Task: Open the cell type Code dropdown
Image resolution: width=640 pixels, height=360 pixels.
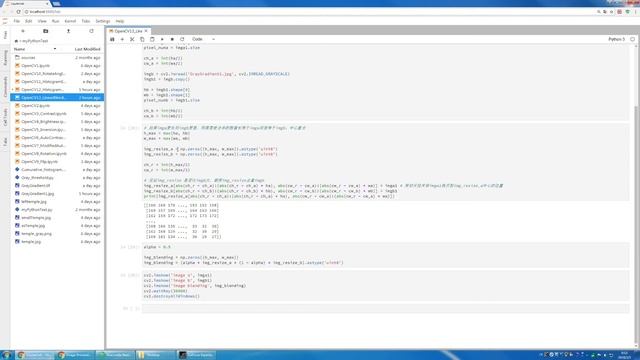Action: click(x=203, y=39)
